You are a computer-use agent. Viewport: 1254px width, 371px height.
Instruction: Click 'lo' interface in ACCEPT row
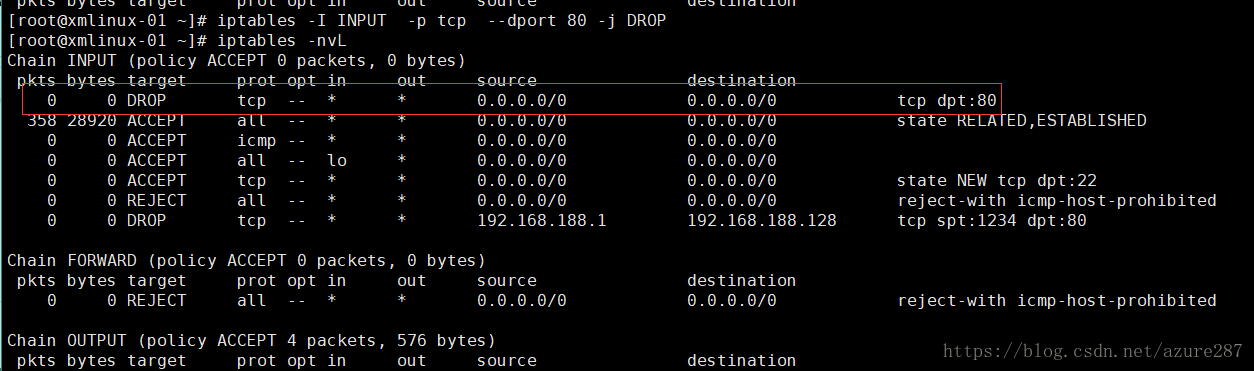pyautogui.click(x=337, y=161)
